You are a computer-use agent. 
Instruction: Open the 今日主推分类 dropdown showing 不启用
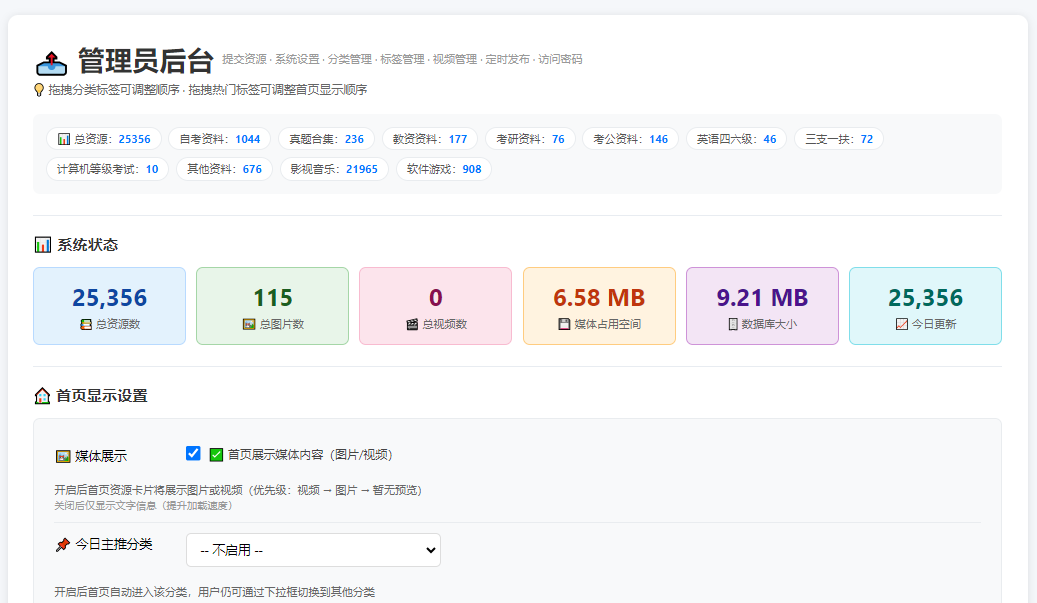[313, 550]
